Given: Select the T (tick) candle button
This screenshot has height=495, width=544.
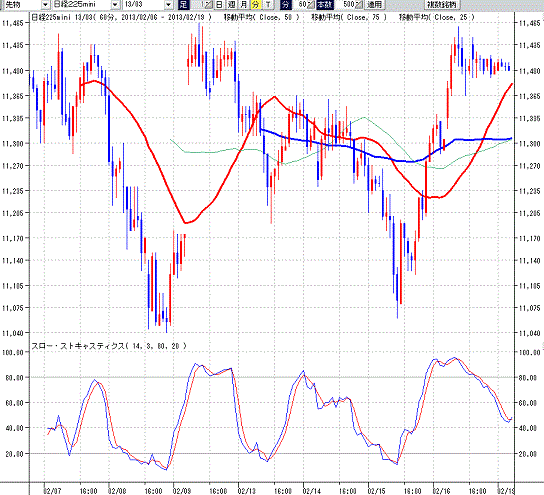Looking at the screenshot, I should coord(268,5).
